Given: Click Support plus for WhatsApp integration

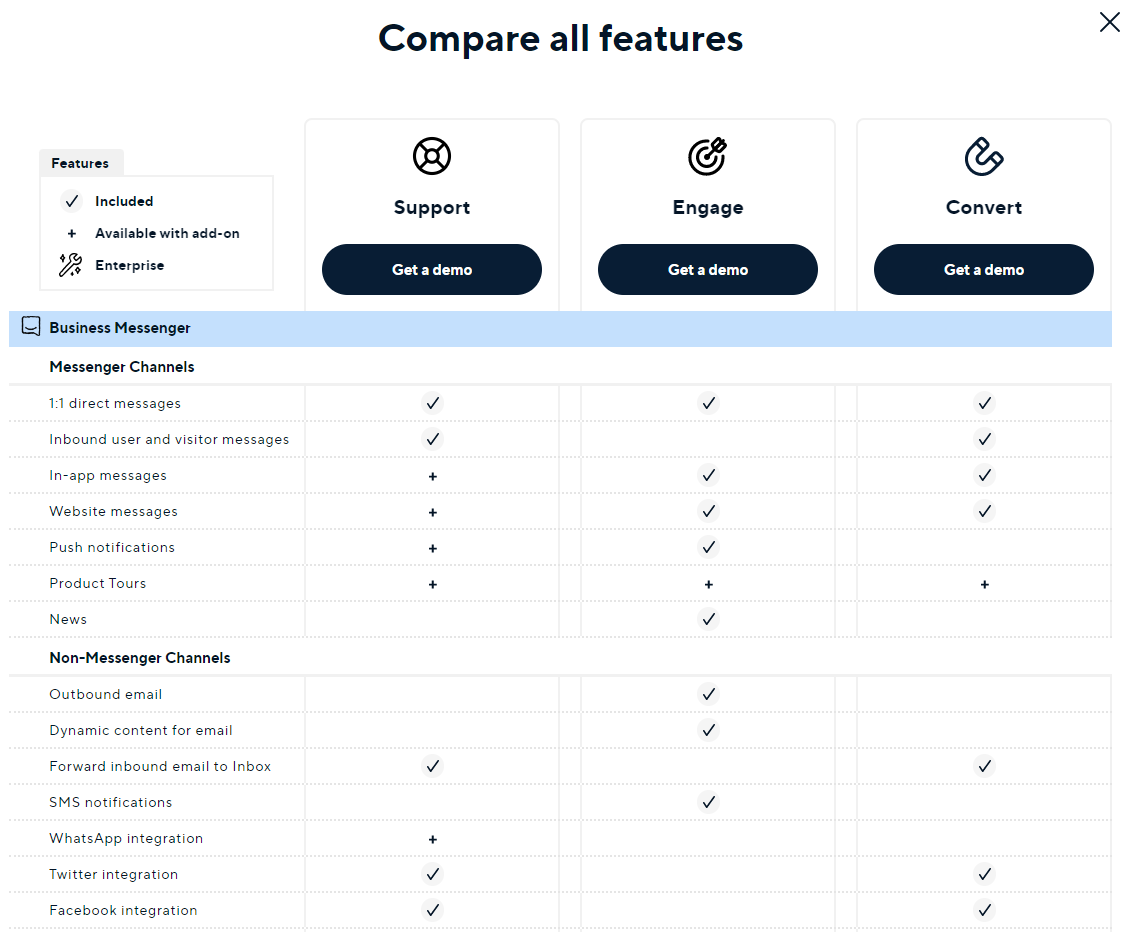Looking at the screenshot, I should (x=433, y=840).
